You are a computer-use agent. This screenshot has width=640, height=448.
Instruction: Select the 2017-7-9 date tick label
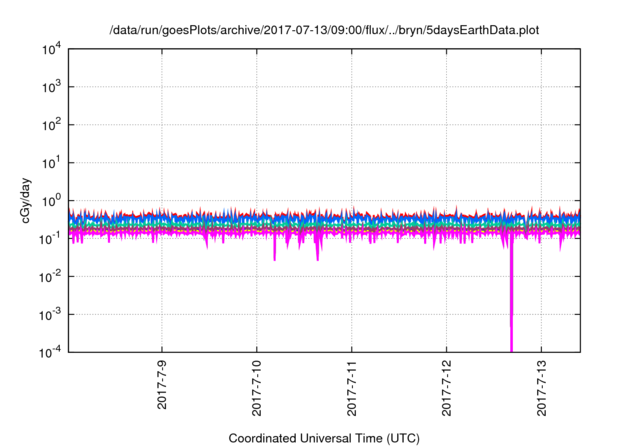tap(163, 384)
